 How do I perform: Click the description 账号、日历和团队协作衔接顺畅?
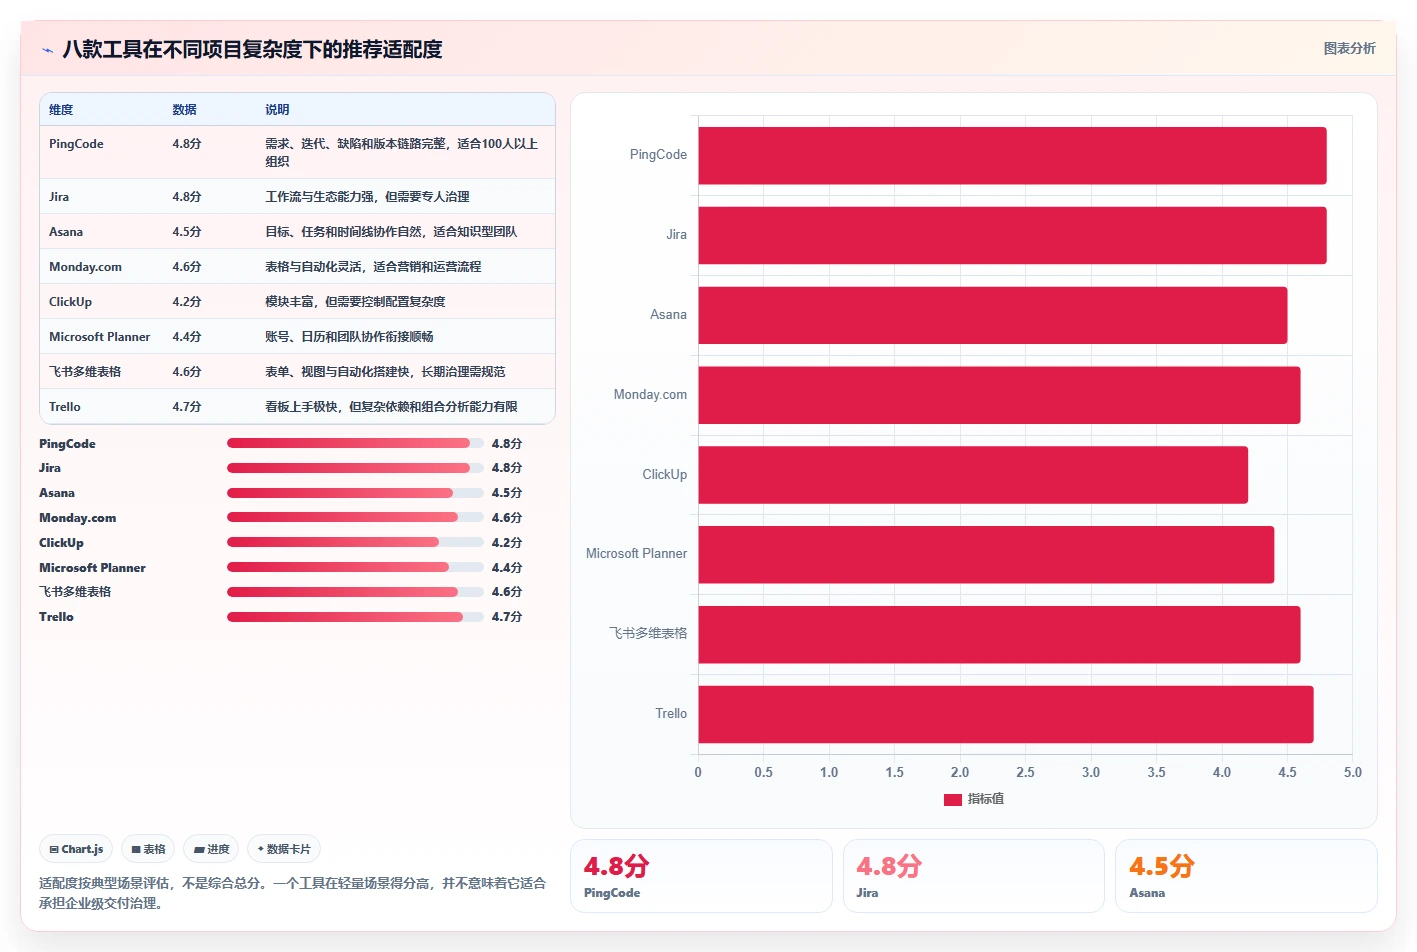coord(349,337)
